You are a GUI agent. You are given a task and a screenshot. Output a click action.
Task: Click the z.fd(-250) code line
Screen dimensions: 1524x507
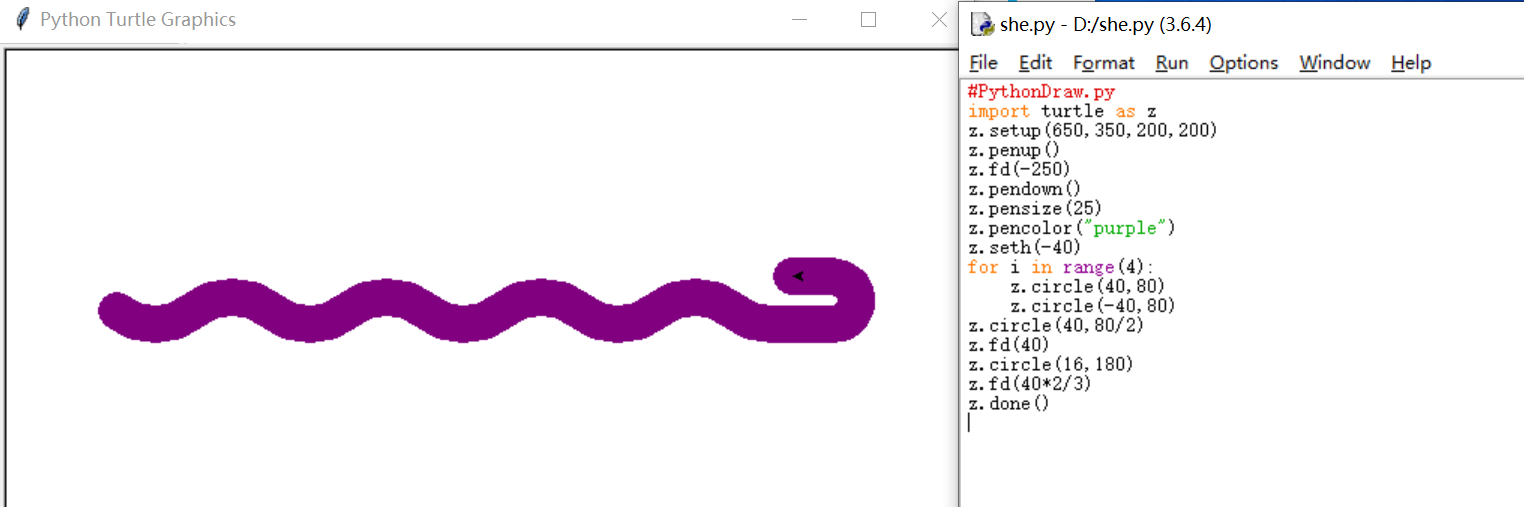(1019, 169)
